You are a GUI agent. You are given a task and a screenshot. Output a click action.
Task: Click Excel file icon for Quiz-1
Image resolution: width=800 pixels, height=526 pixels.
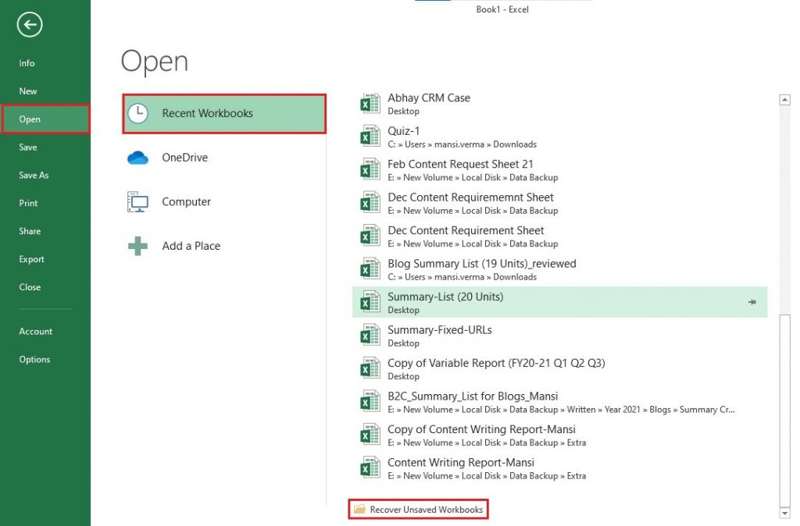[x=370, y=137]
